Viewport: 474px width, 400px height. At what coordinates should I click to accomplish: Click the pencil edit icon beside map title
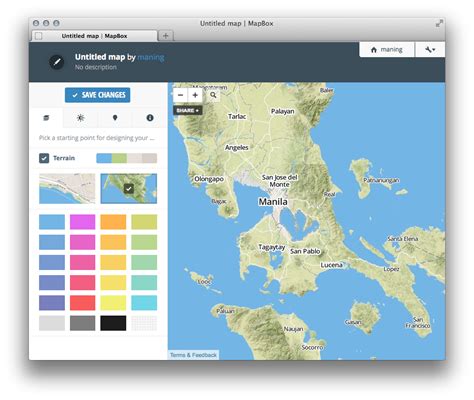click(57, 62)
